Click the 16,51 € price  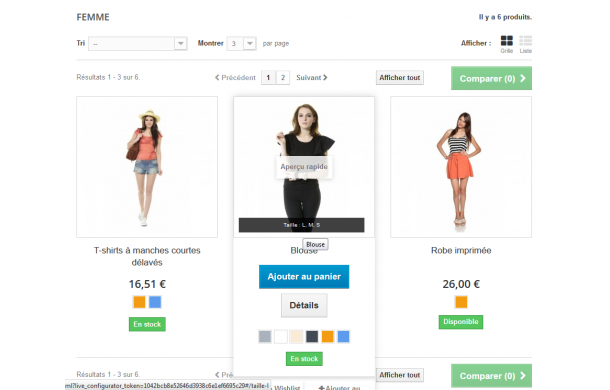click(x=147, y=284)
